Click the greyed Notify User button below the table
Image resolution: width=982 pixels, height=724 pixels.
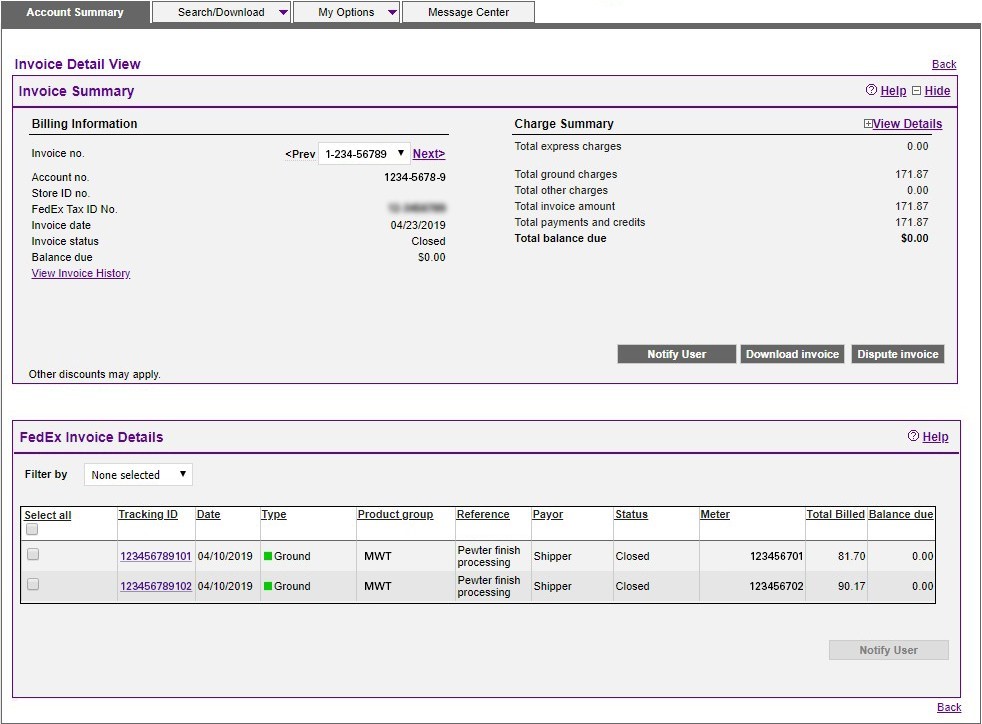pyautogui.click(x=889, y=650)
